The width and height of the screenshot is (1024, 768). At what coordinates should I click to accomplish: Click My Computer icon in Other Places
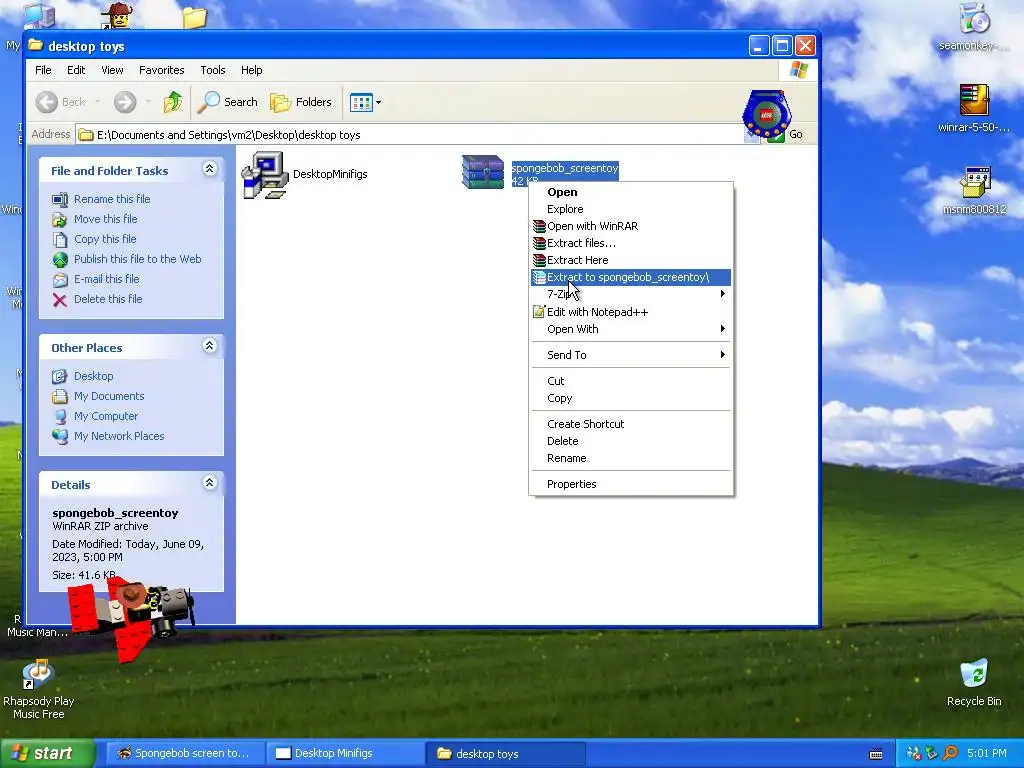pos(59,417)
